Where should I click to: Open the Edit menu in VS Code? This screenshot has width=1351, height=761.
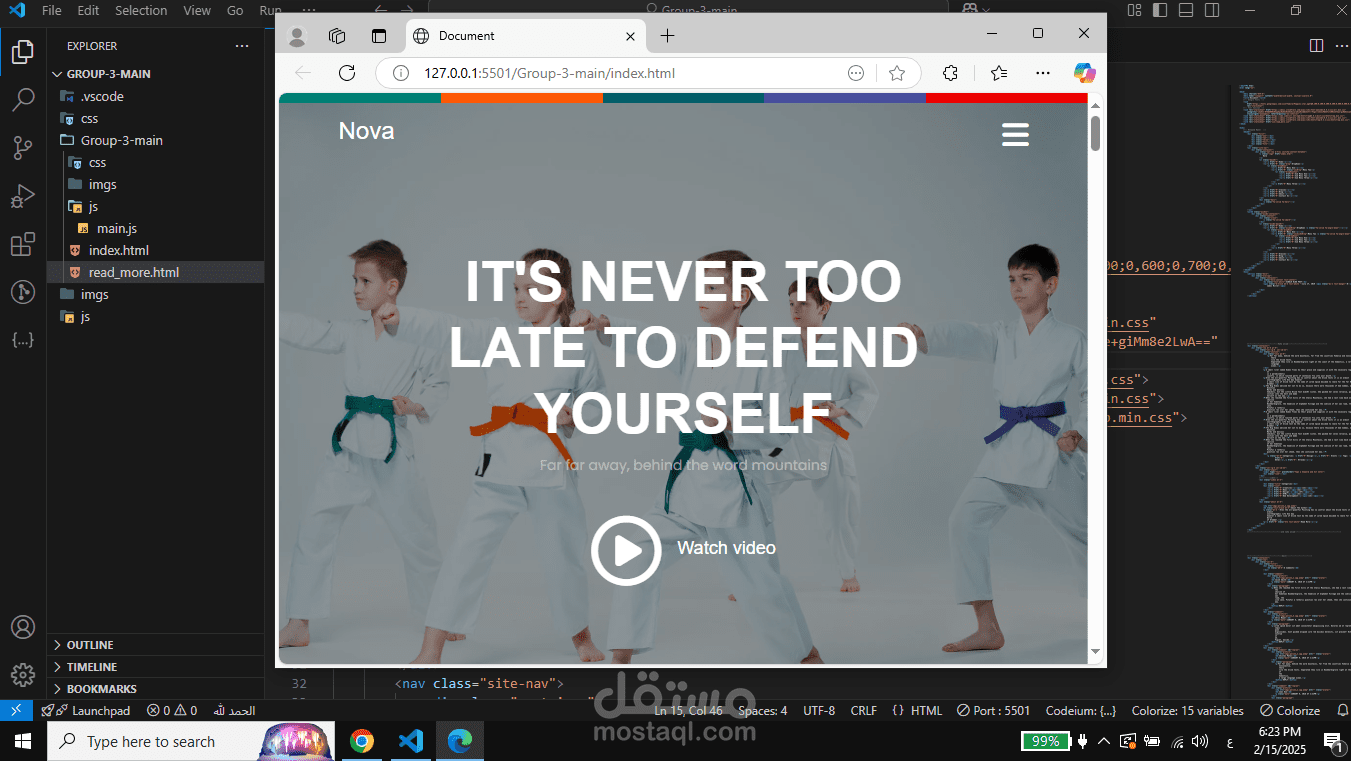point(88,10)
